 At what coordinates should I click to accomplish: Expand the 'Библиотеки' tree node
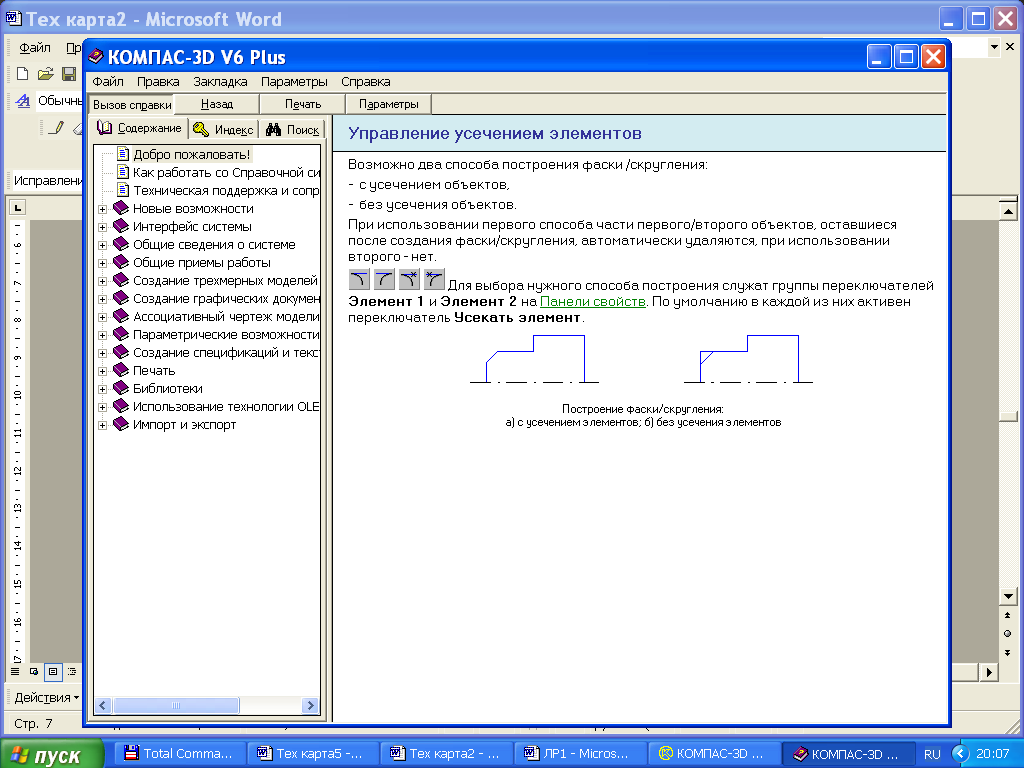(103, 389)
